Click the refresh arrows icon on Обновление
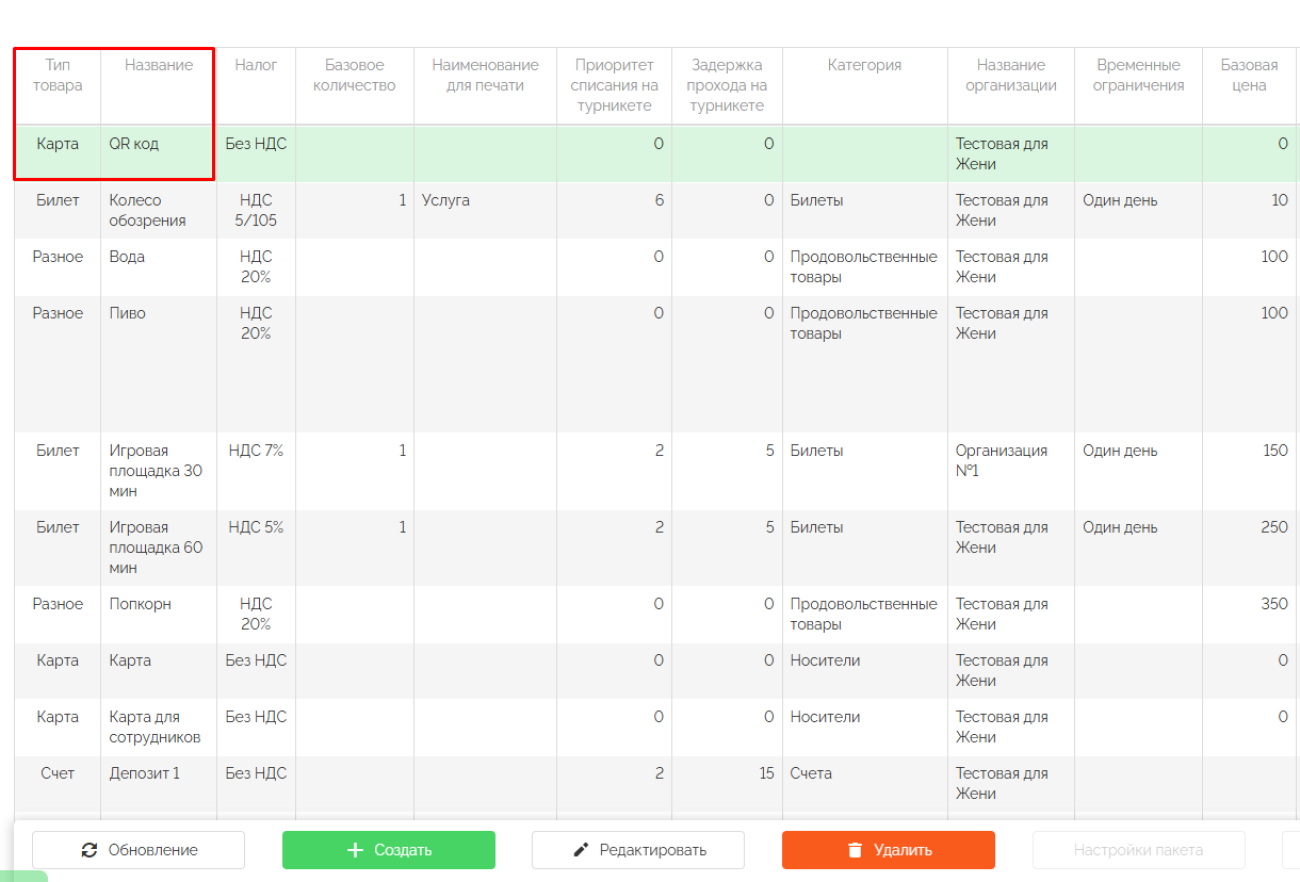1300x882 pixels. point(89,850)
